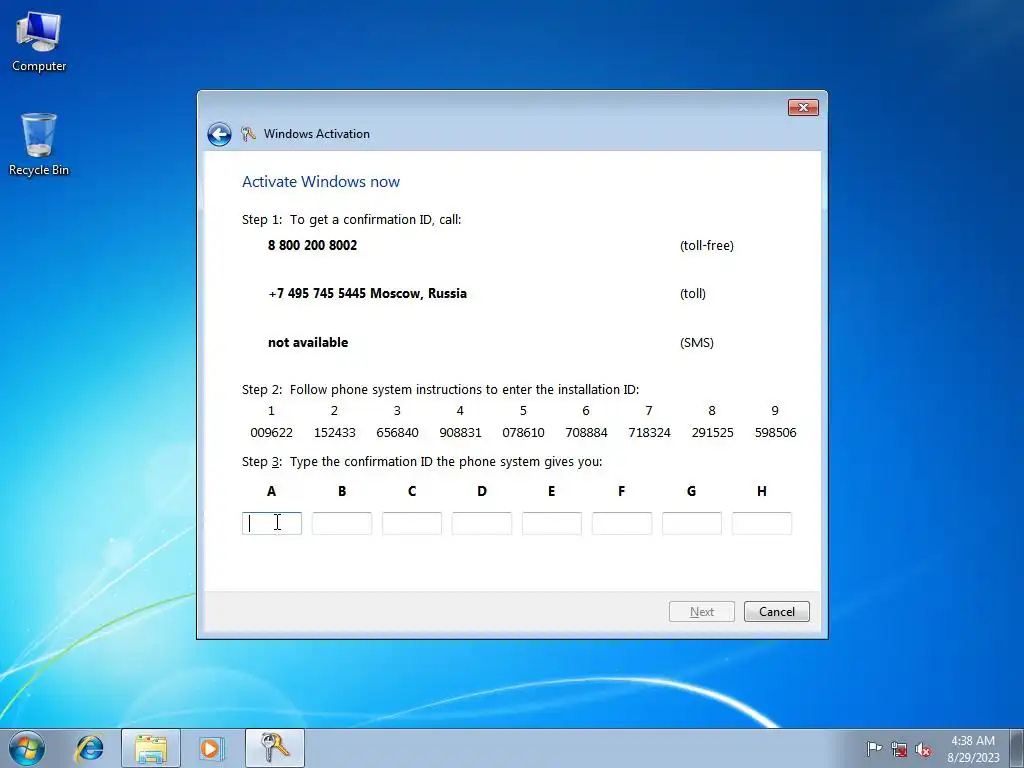
Task: Close the Windows Activation dialog
Action: pyautogui.click(x=803, y=107)
